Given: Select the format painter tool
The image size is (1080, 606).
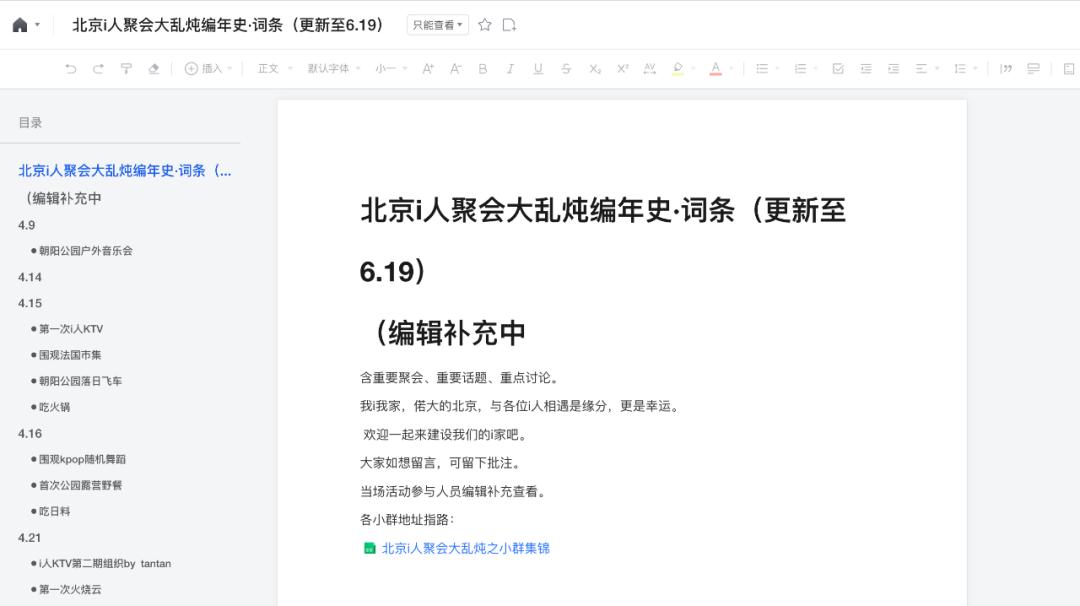Looking at the screenshot, I should click(x=126, y=68).
